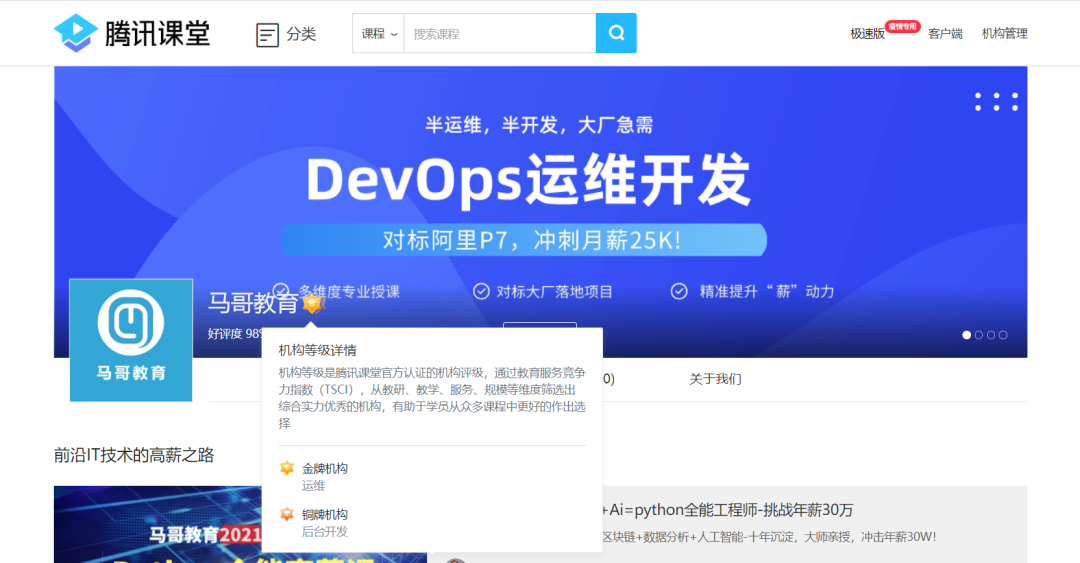Click the blue search magnifier button
The width and height of the screenshot is (1080, 563).
pyautogui.click(x=616, y=33)
